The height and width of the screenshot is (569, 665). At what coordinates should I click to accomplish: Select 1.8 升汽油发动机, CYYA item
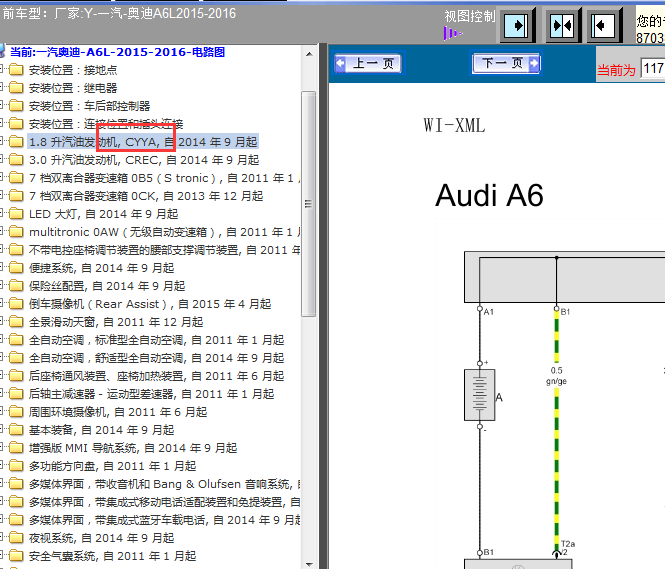coord(143,142)
